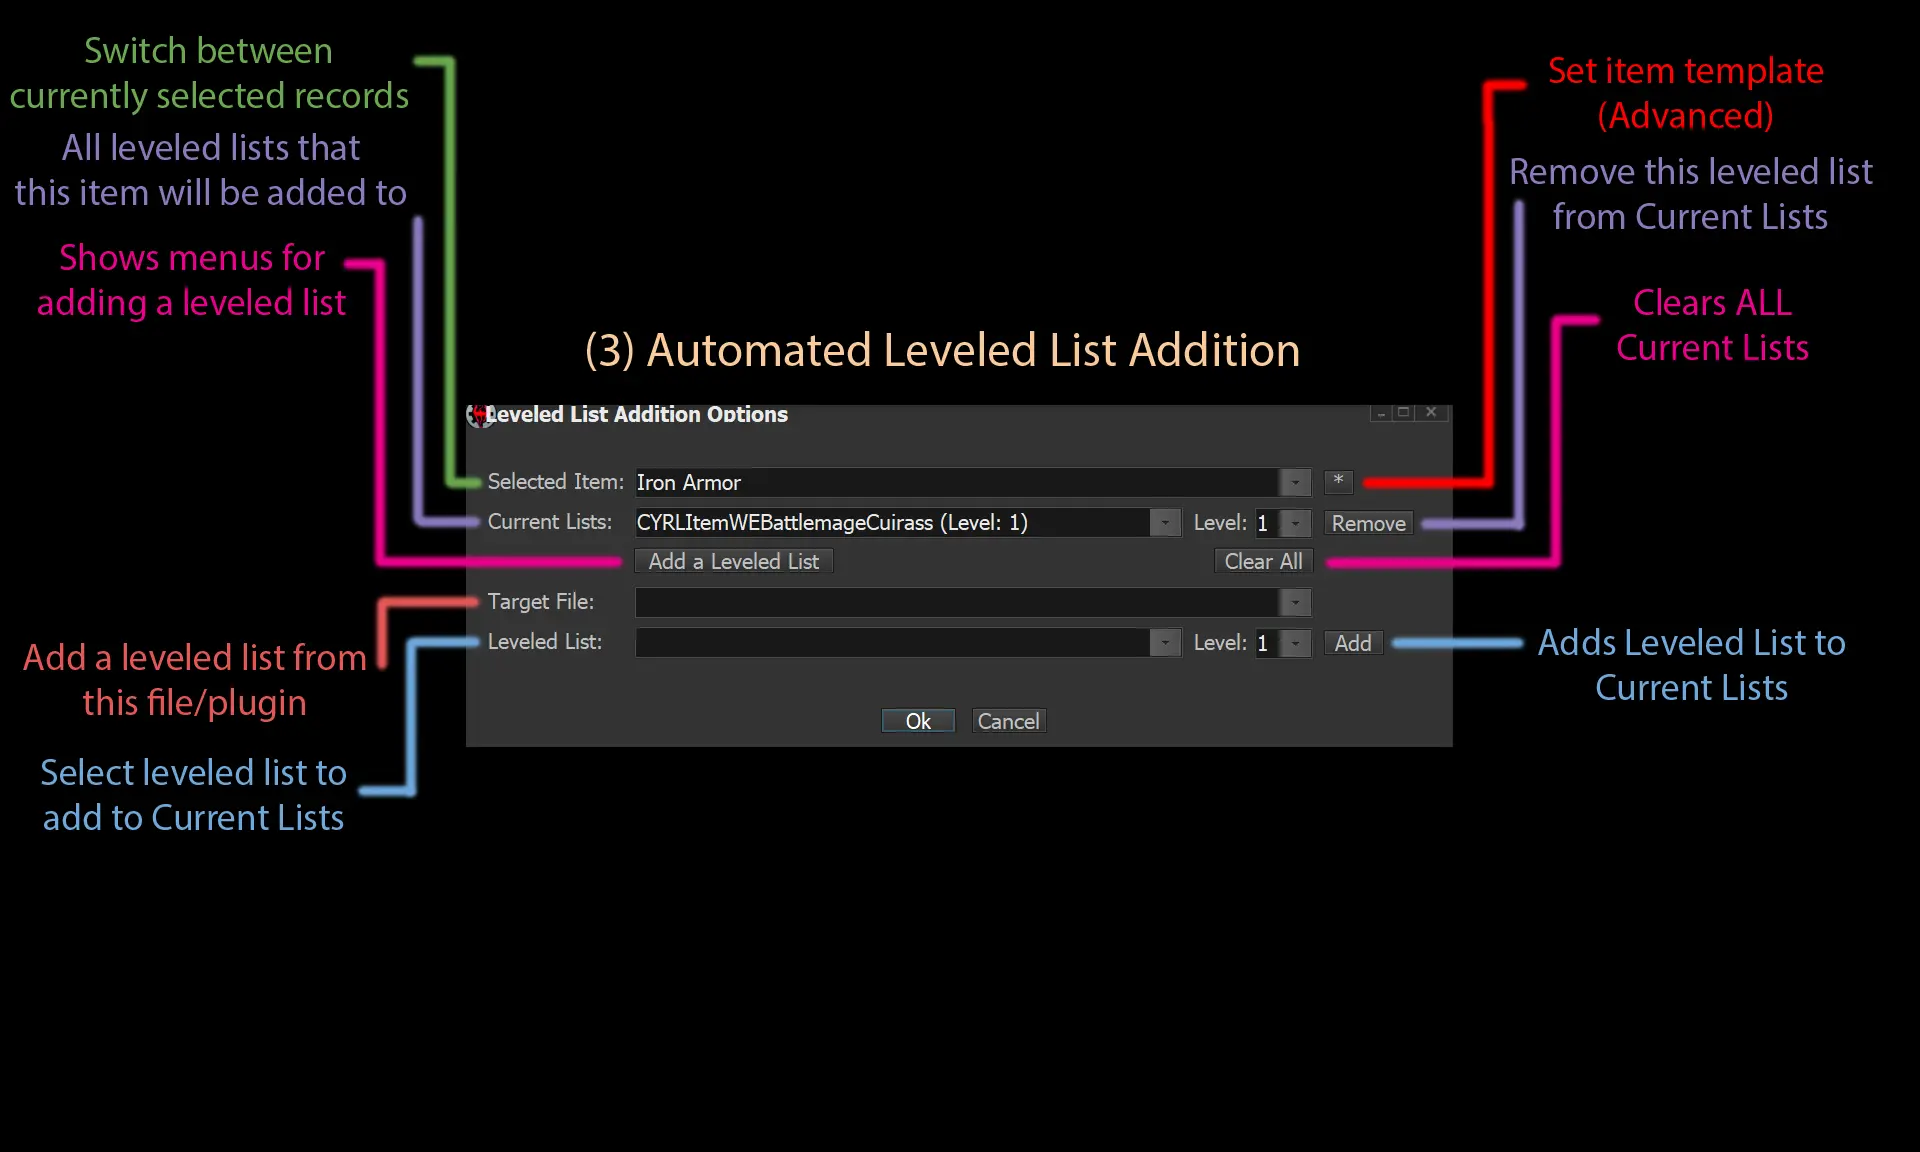The height and width of the screenshot is (1152, 1920).
Task: Expand the Current Lists dropdown for CYRLItemWEBattlemageCuirass
Action: [x=1164, y=523]
